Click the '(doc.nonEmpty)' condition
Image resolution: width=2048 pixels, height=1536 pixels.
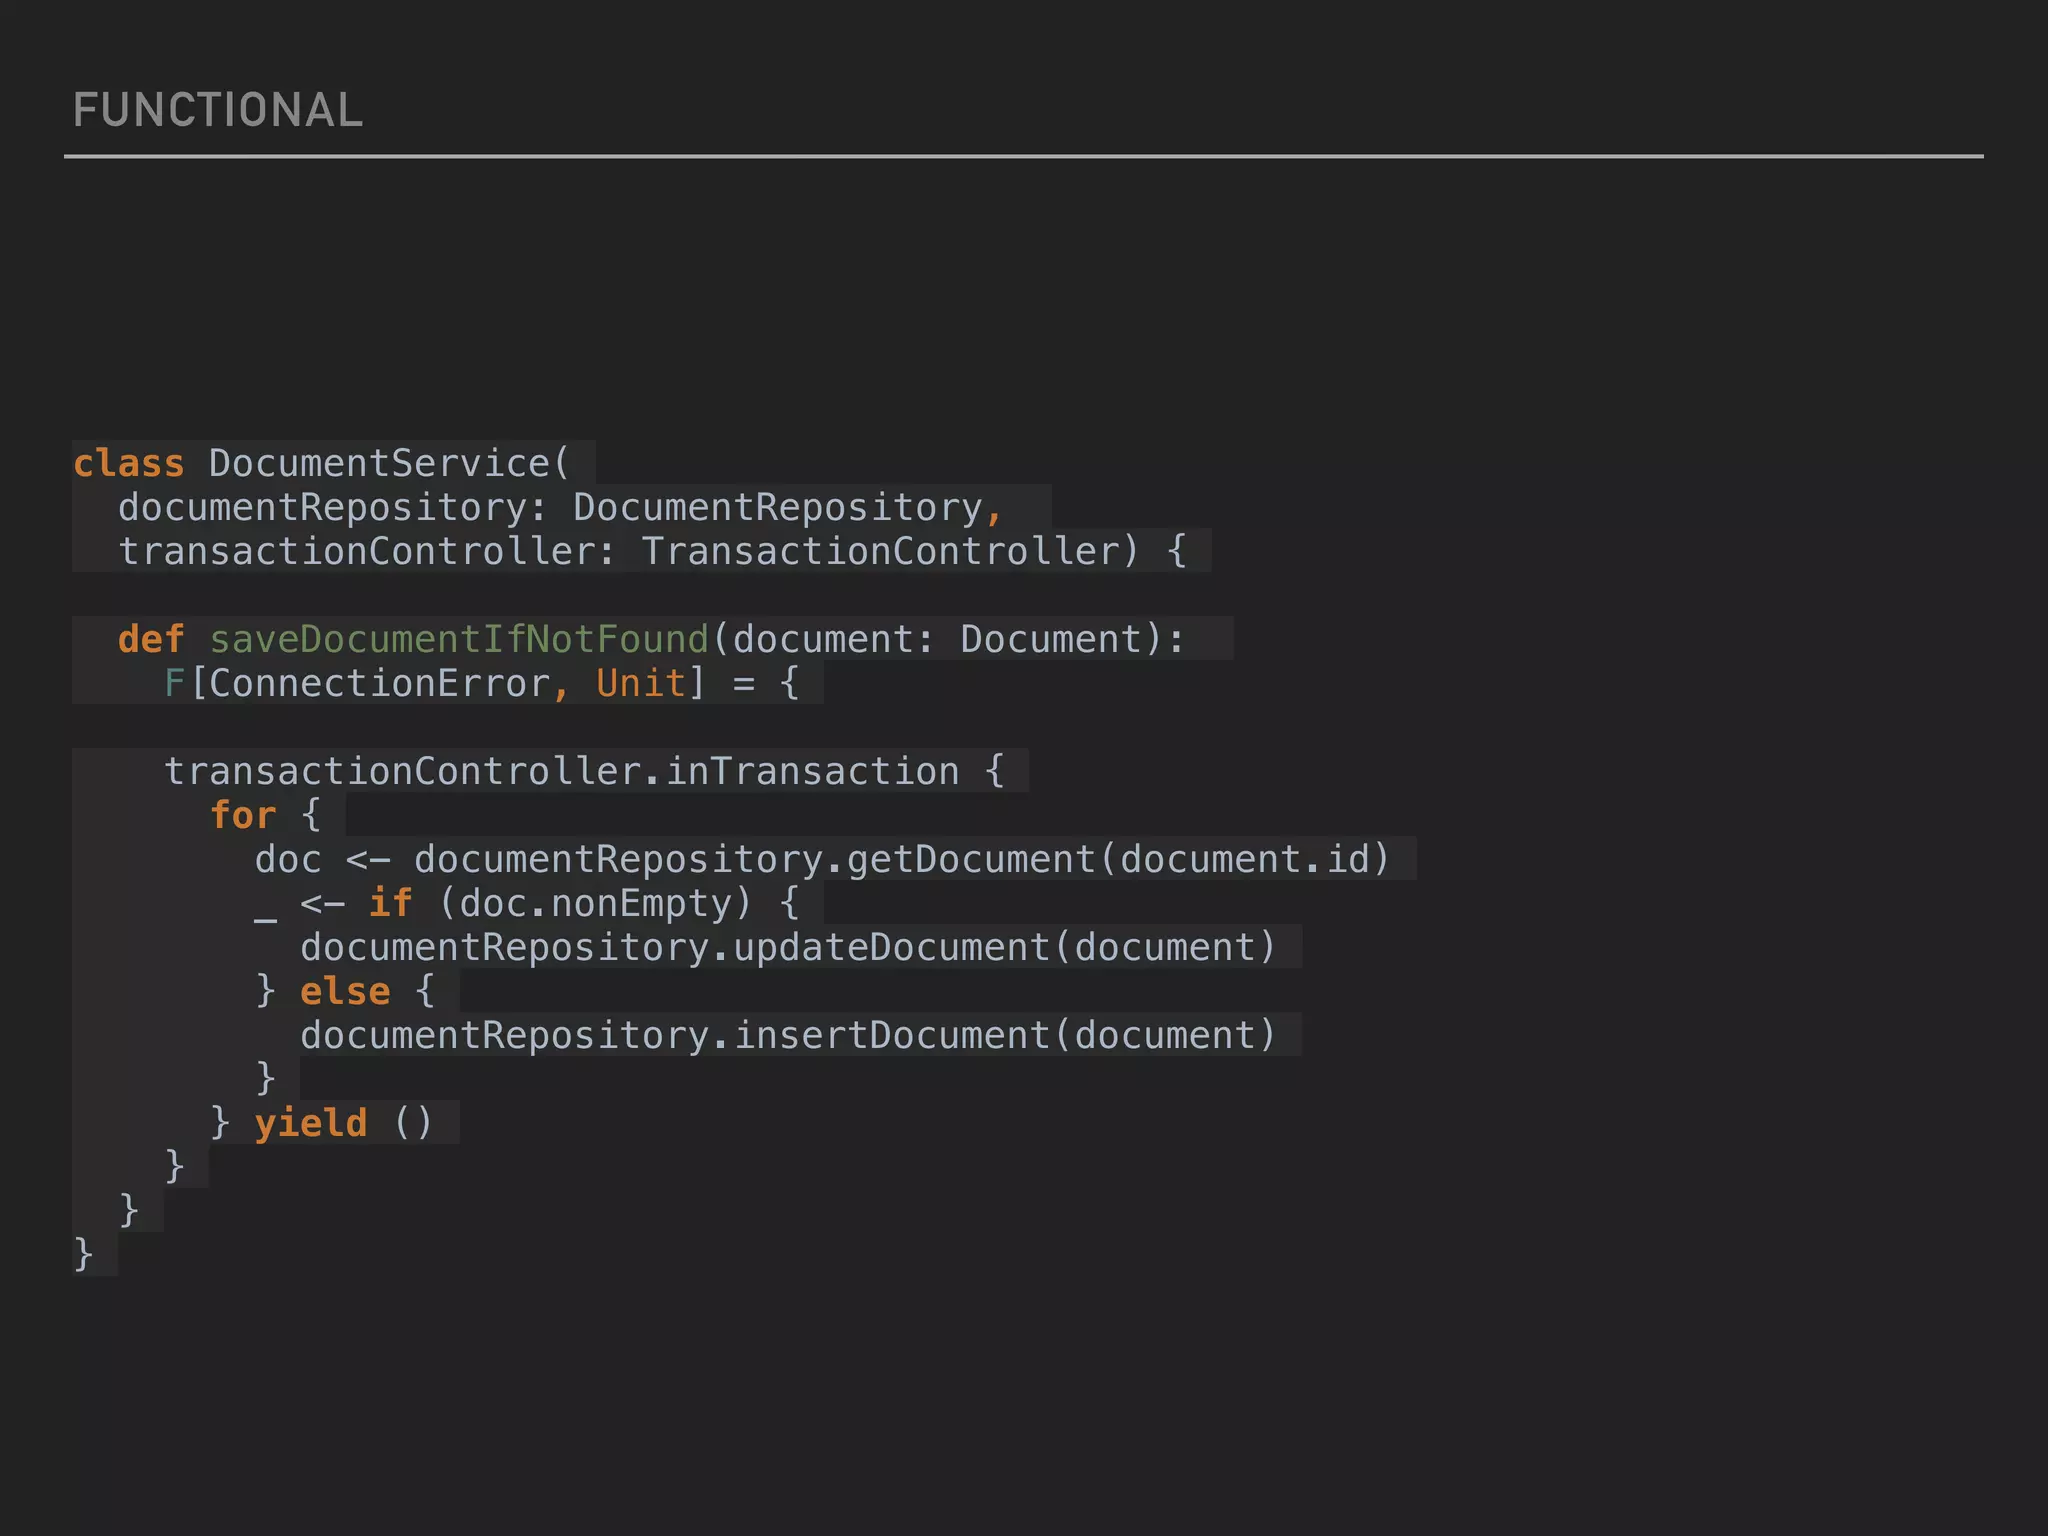(x=595, y=903)
